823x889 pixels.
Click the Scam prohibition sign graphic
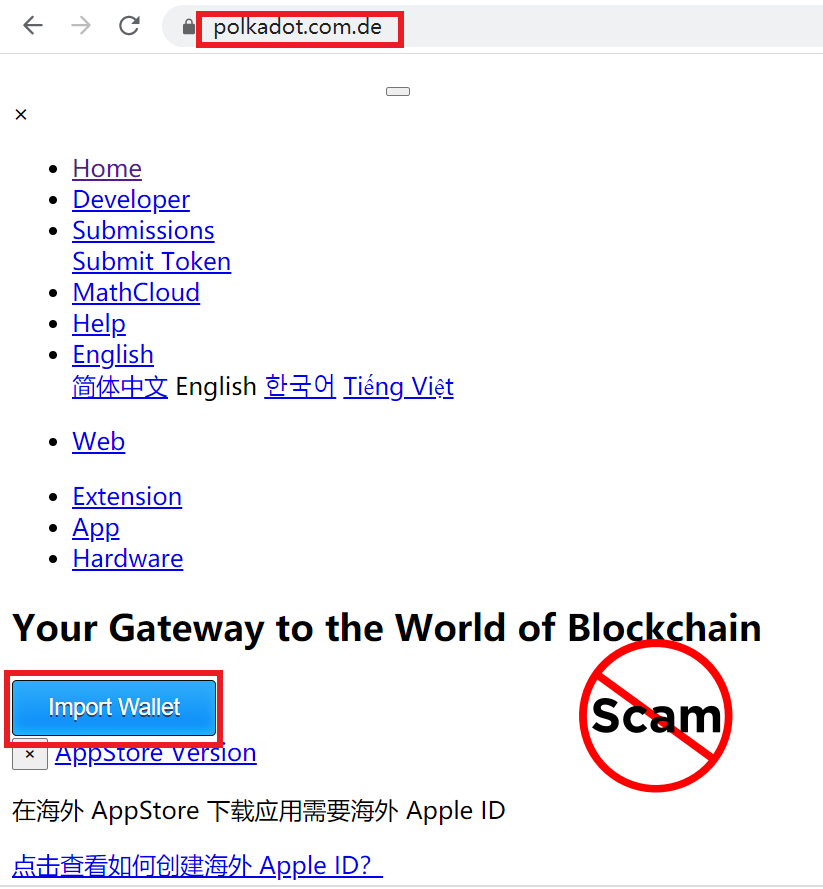656,716
